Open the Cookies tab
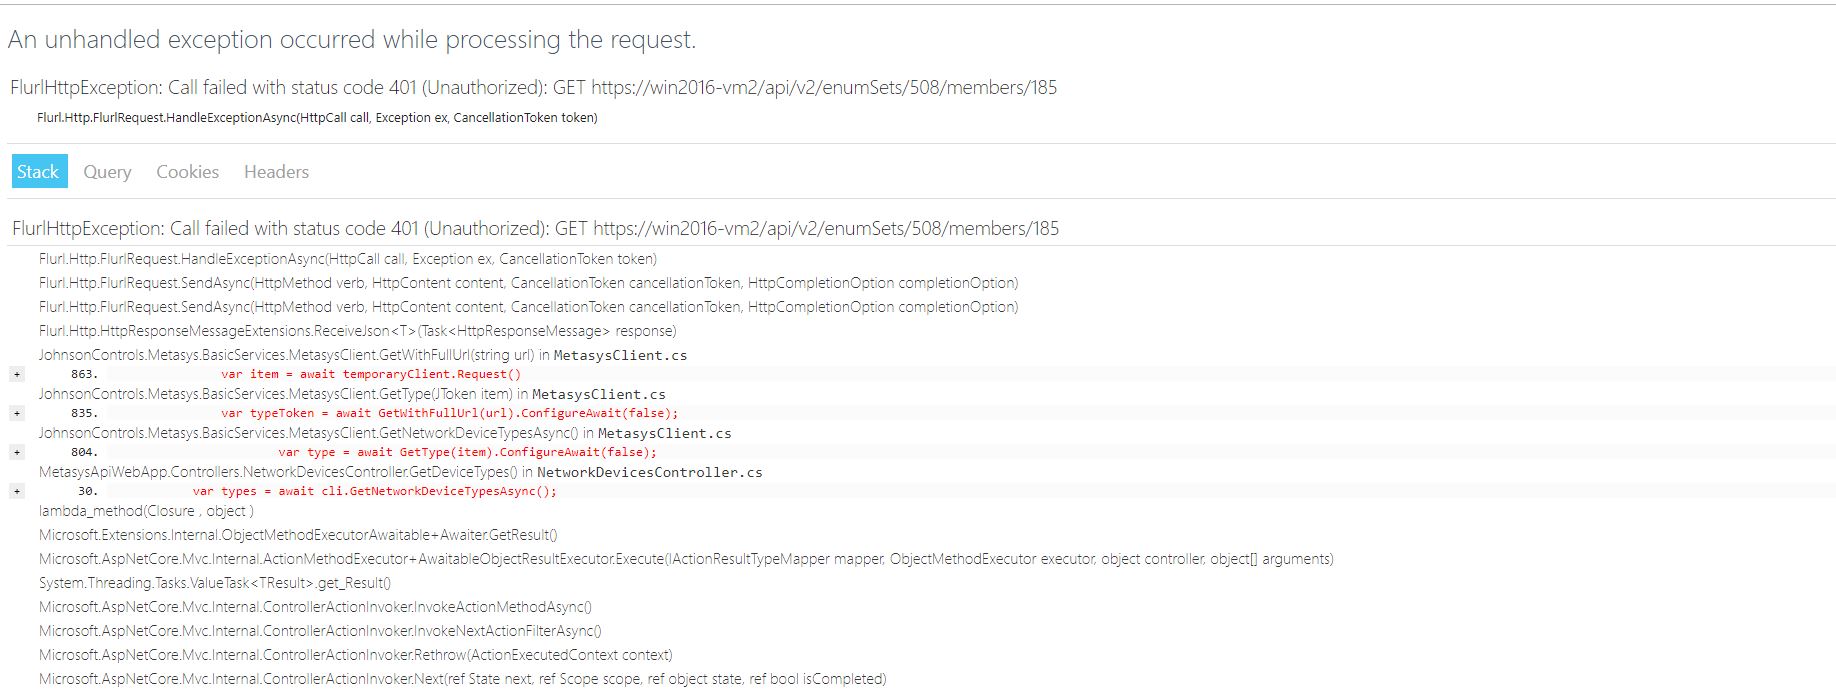This screenshot has height=691, width=1836. [186, 171]
